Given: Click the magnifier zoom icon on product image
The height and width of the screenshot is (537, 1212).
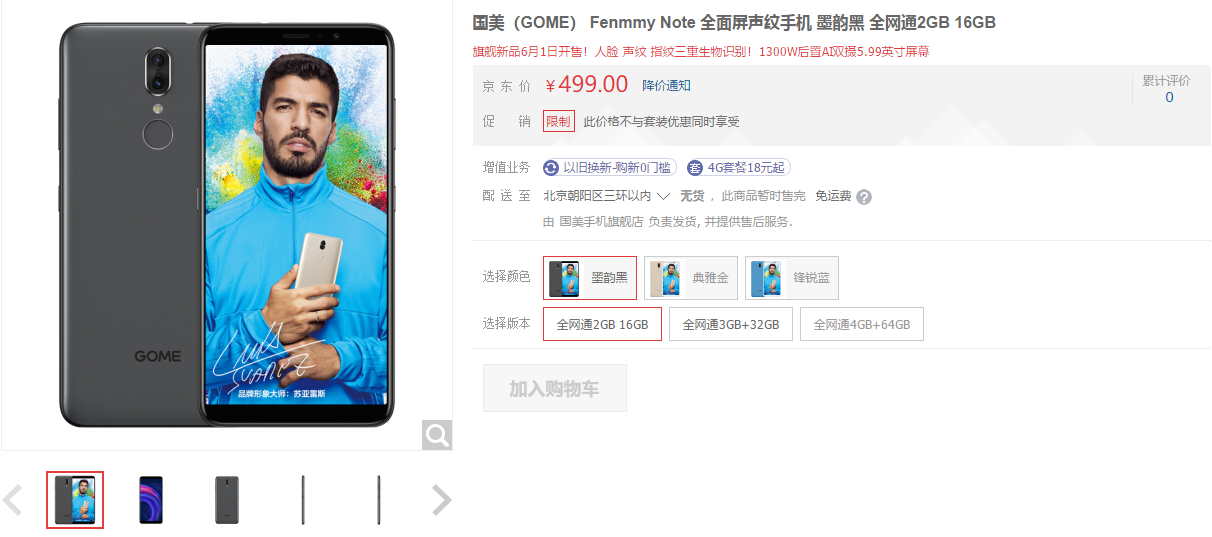Looking at the screenshot, I should (437, 435).
